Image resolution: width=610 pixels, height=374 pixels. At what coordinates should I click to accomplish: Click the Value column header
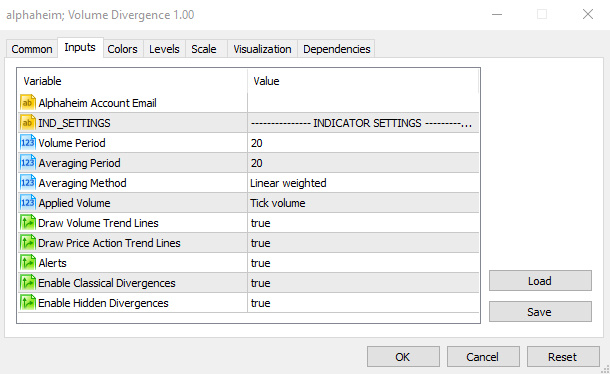tap(363, 81)
